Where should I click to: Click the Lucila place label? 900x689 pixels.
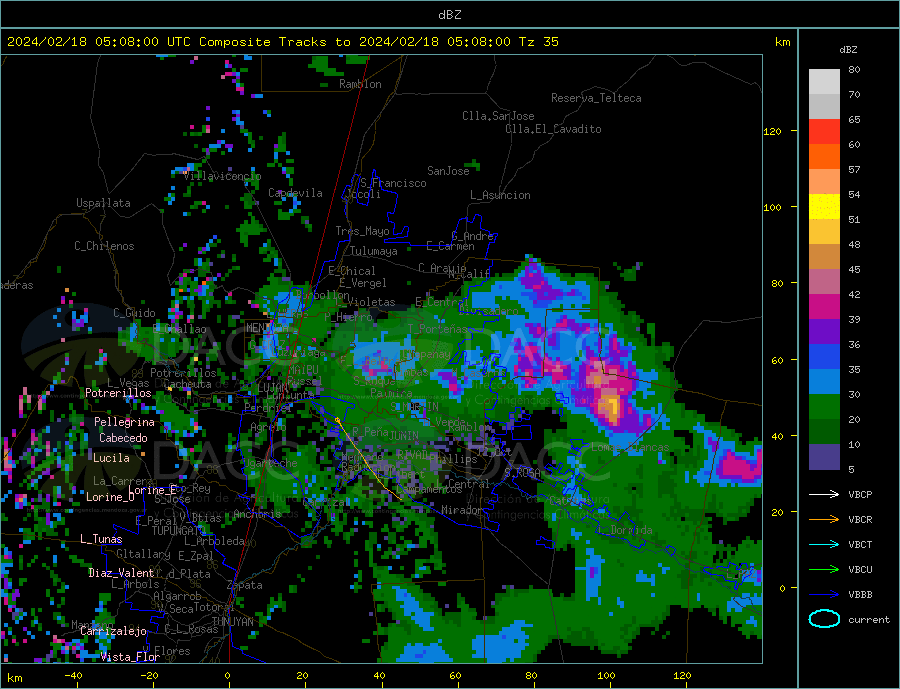tap(111, 458)
